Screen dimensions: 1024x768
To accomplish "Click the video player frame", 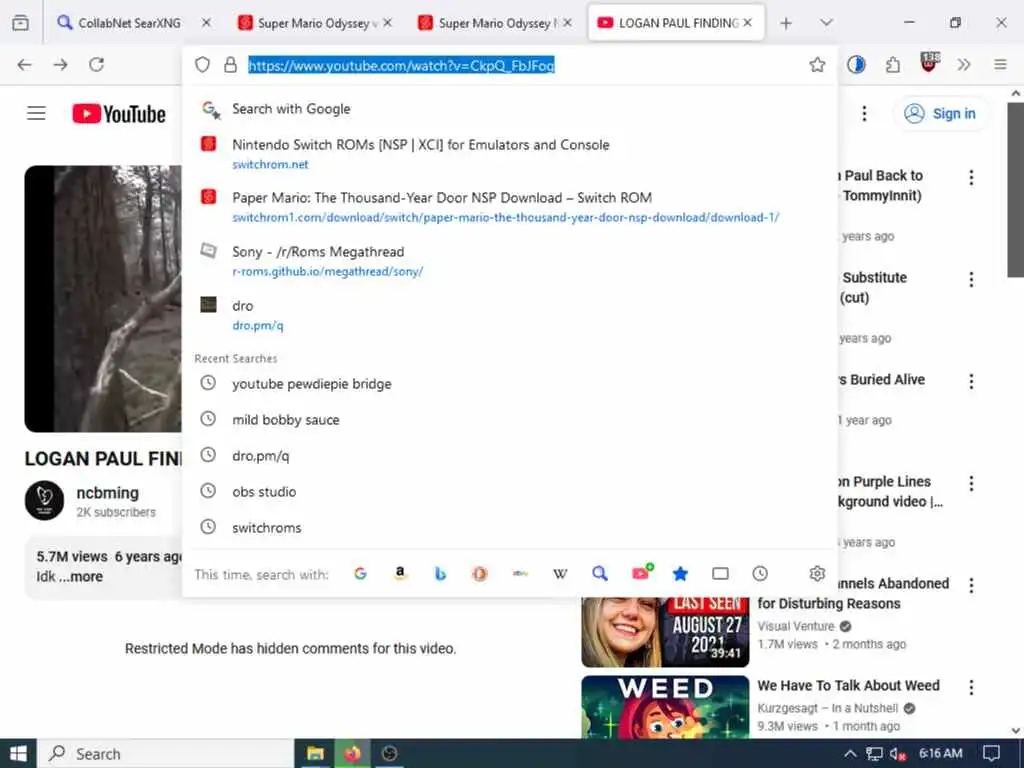I will 103,298.
